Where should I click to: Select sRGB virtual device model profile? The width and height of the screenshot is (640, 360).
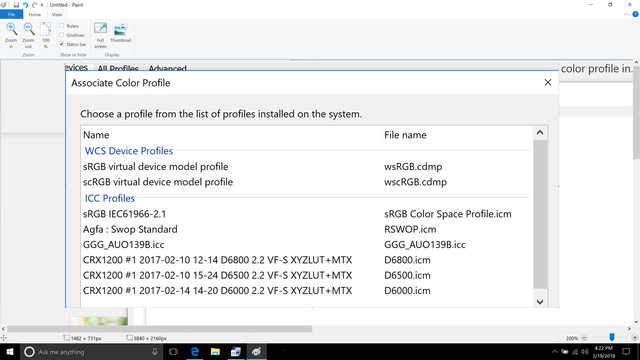(x=156, y=167)
